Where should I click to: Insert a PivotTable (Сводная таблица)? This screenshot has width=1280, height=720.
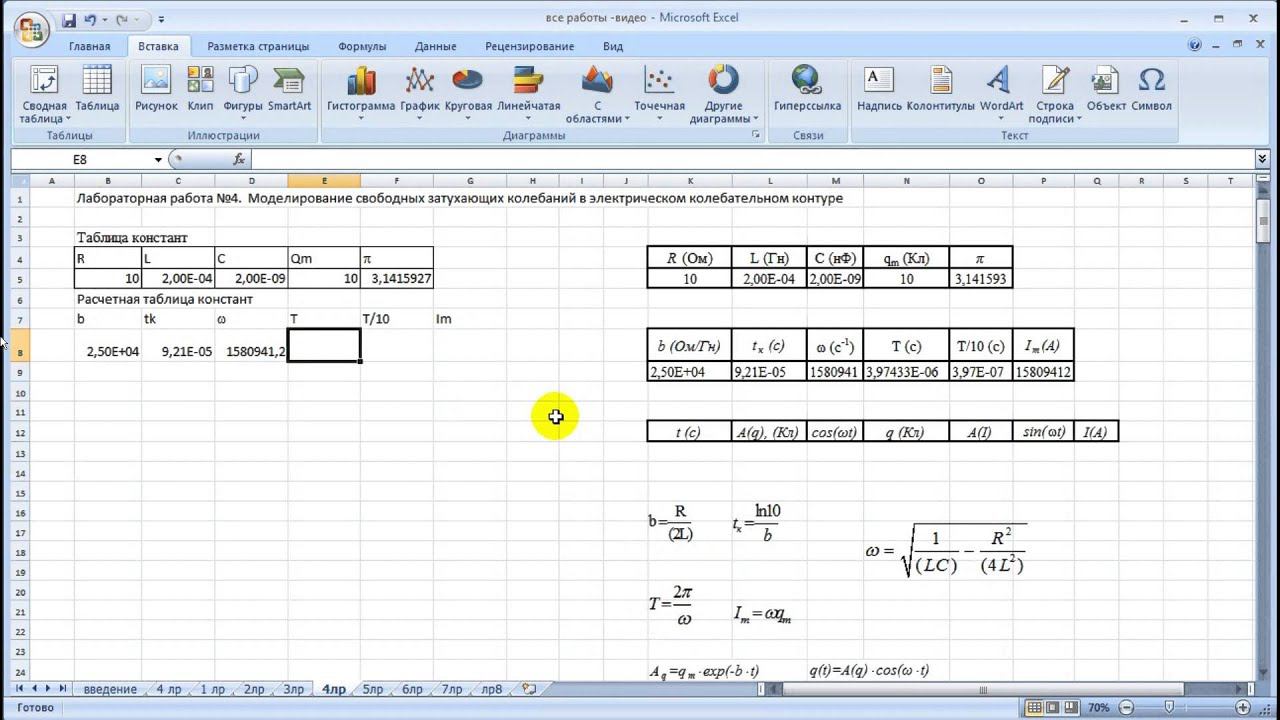point(44,94)
